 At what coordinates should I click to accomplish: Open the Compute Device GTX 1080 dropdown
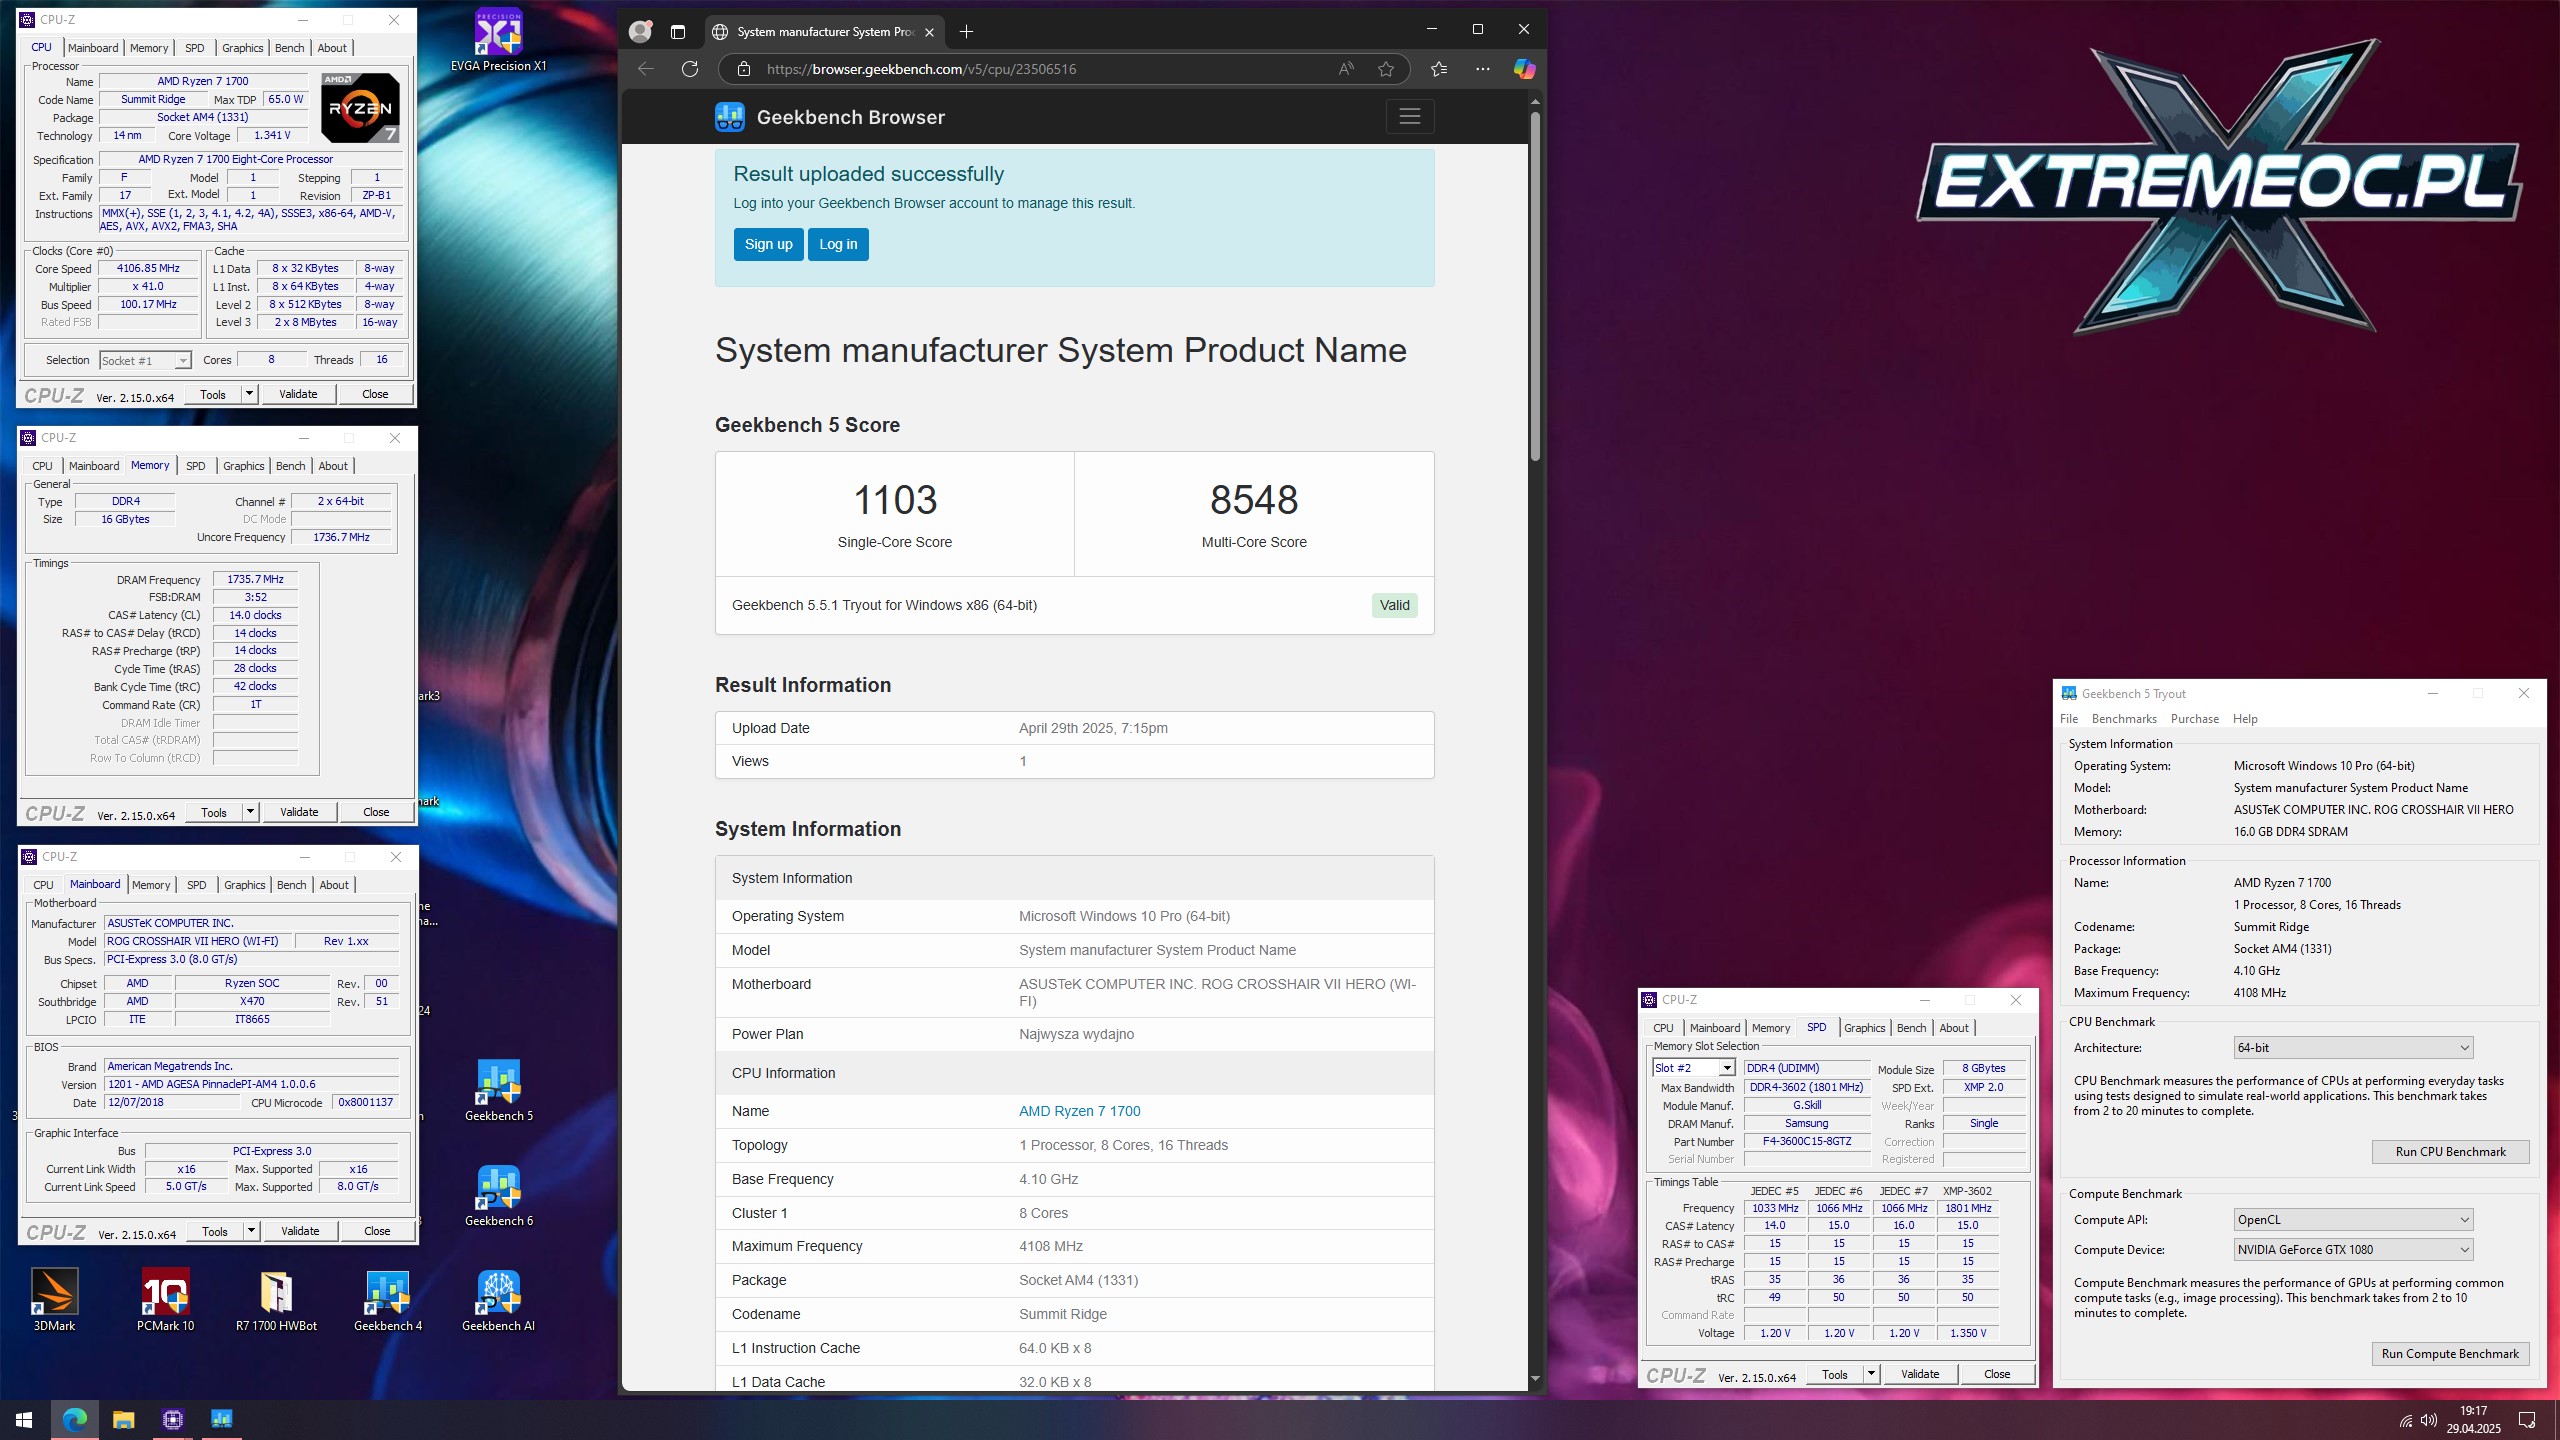2353,1249
